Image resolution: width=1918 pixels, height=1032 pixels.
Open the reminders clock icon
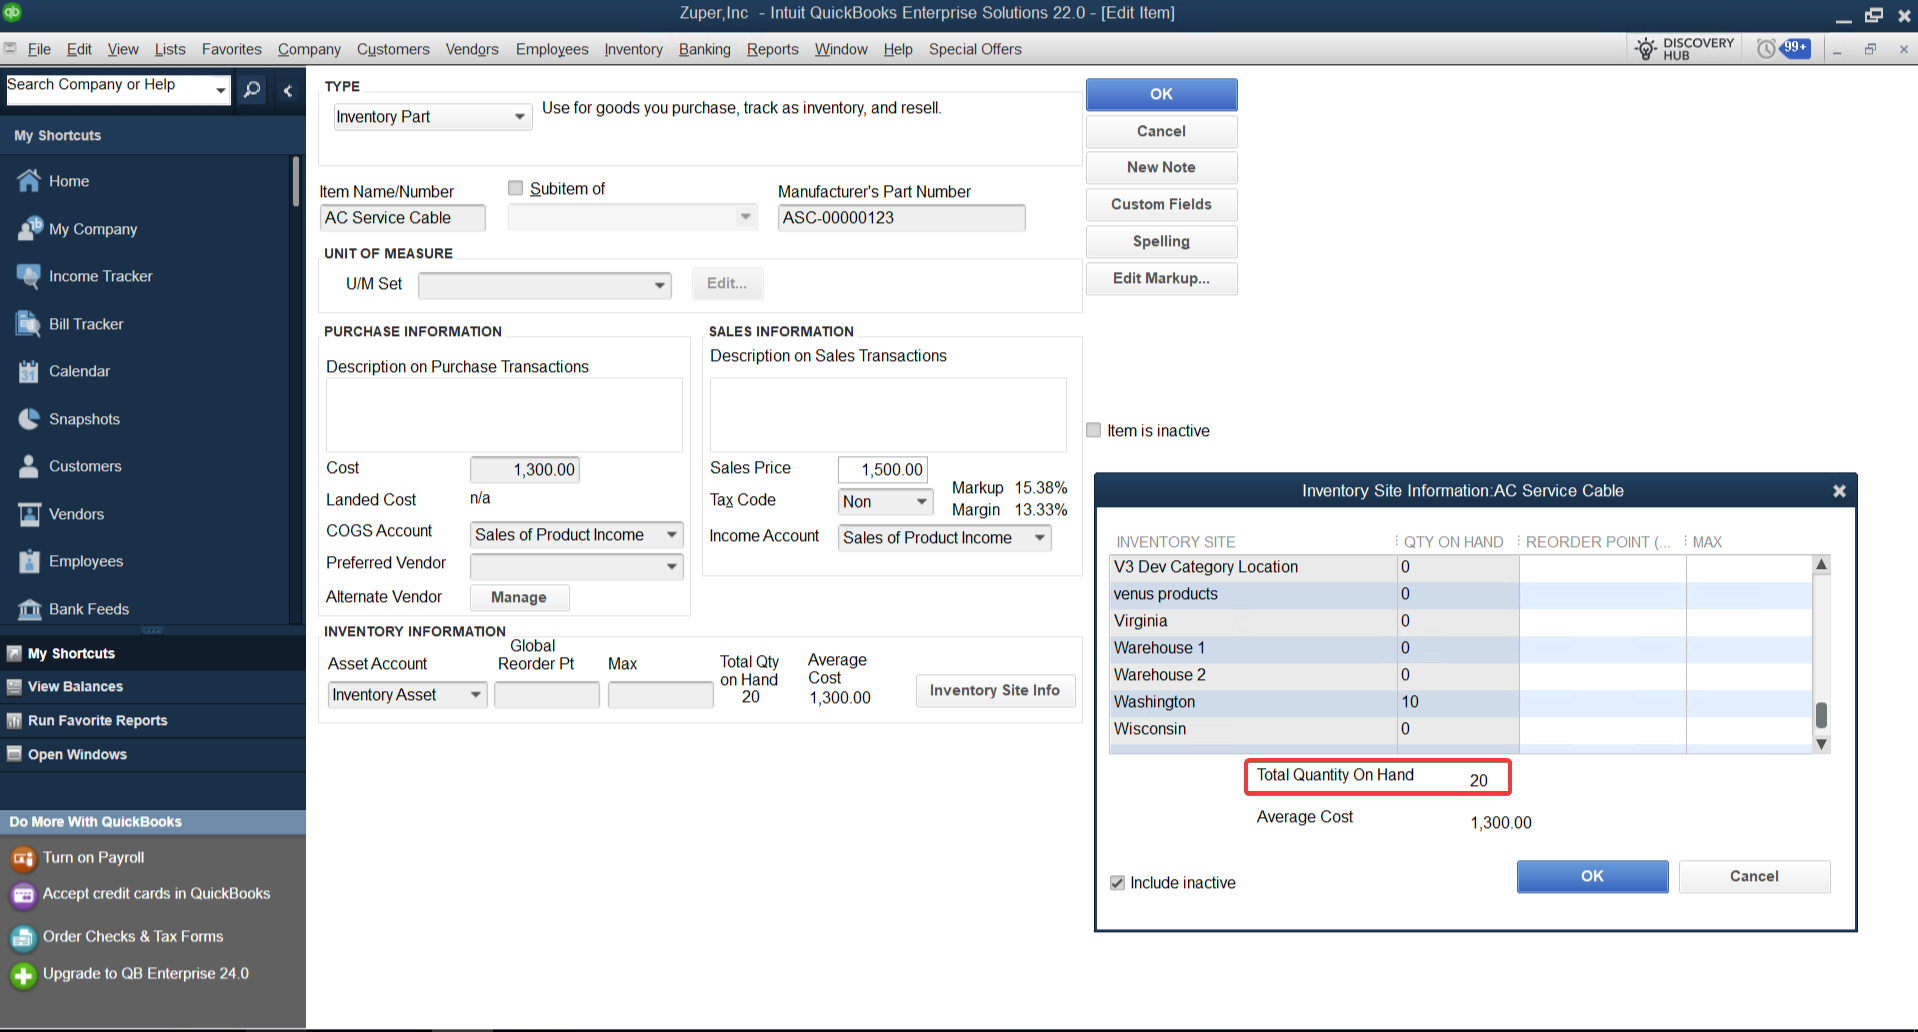(1766, 49)
